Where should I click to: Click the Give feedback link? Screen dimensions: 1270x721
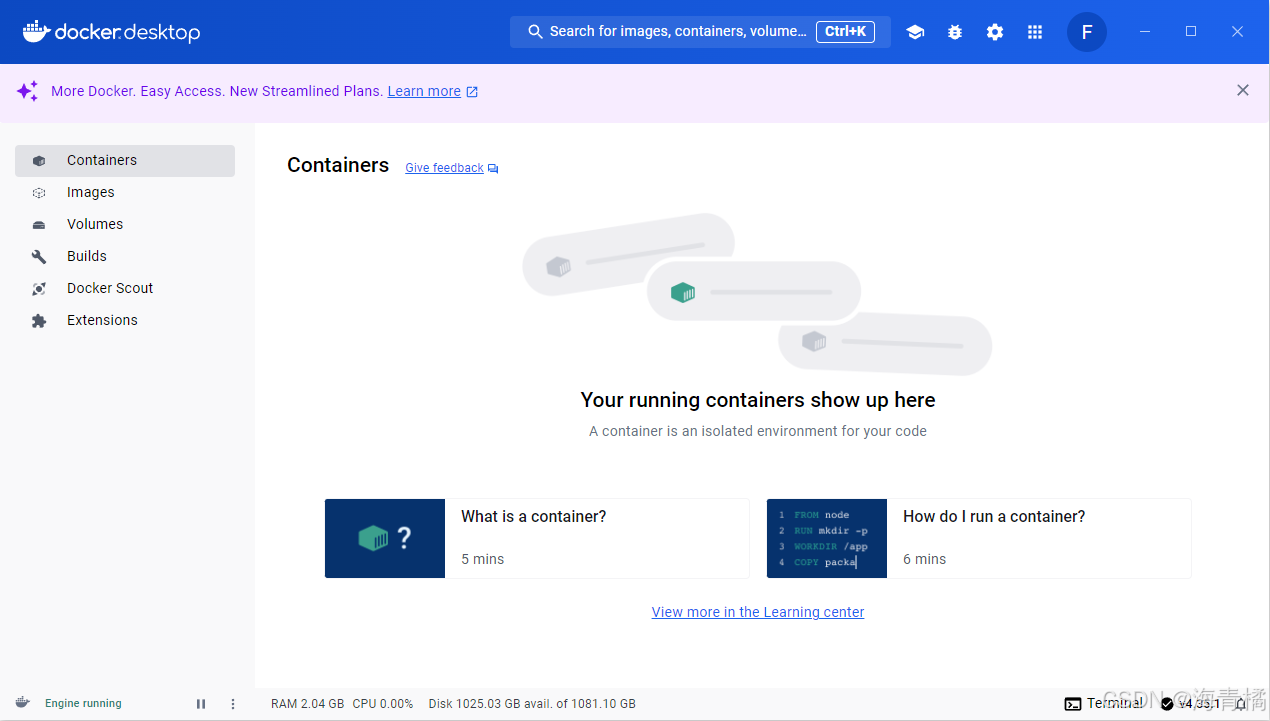coord(444,168)
